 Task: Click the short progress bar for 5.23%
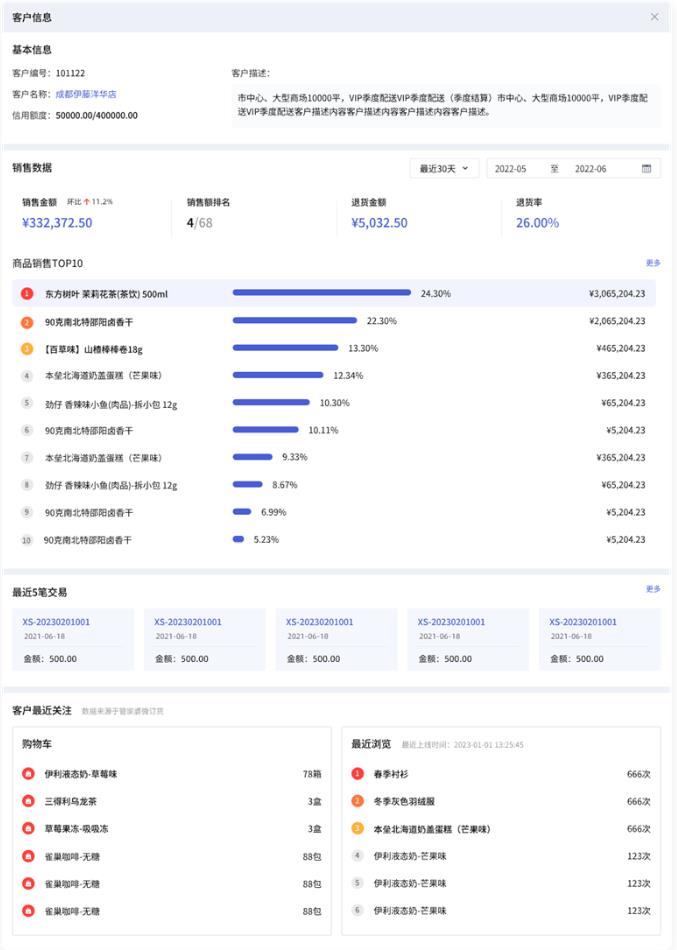238,539
